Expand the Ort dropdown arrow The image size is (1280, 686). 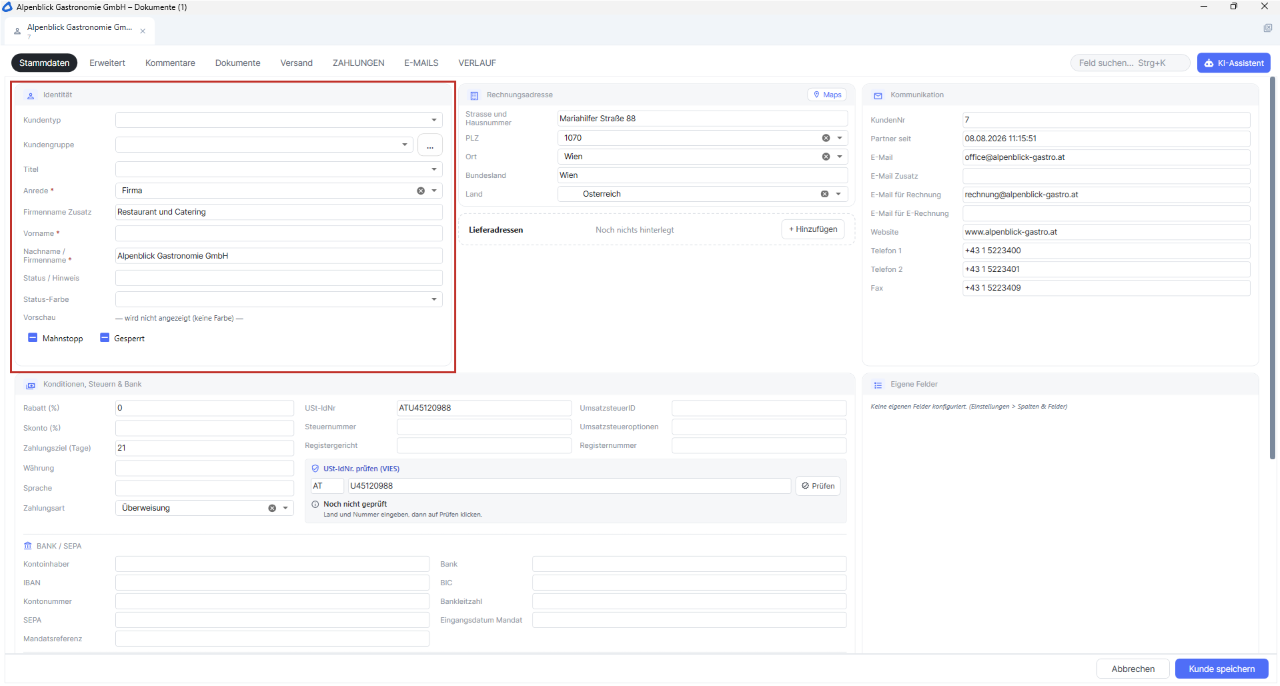click(x=840, y=157)
